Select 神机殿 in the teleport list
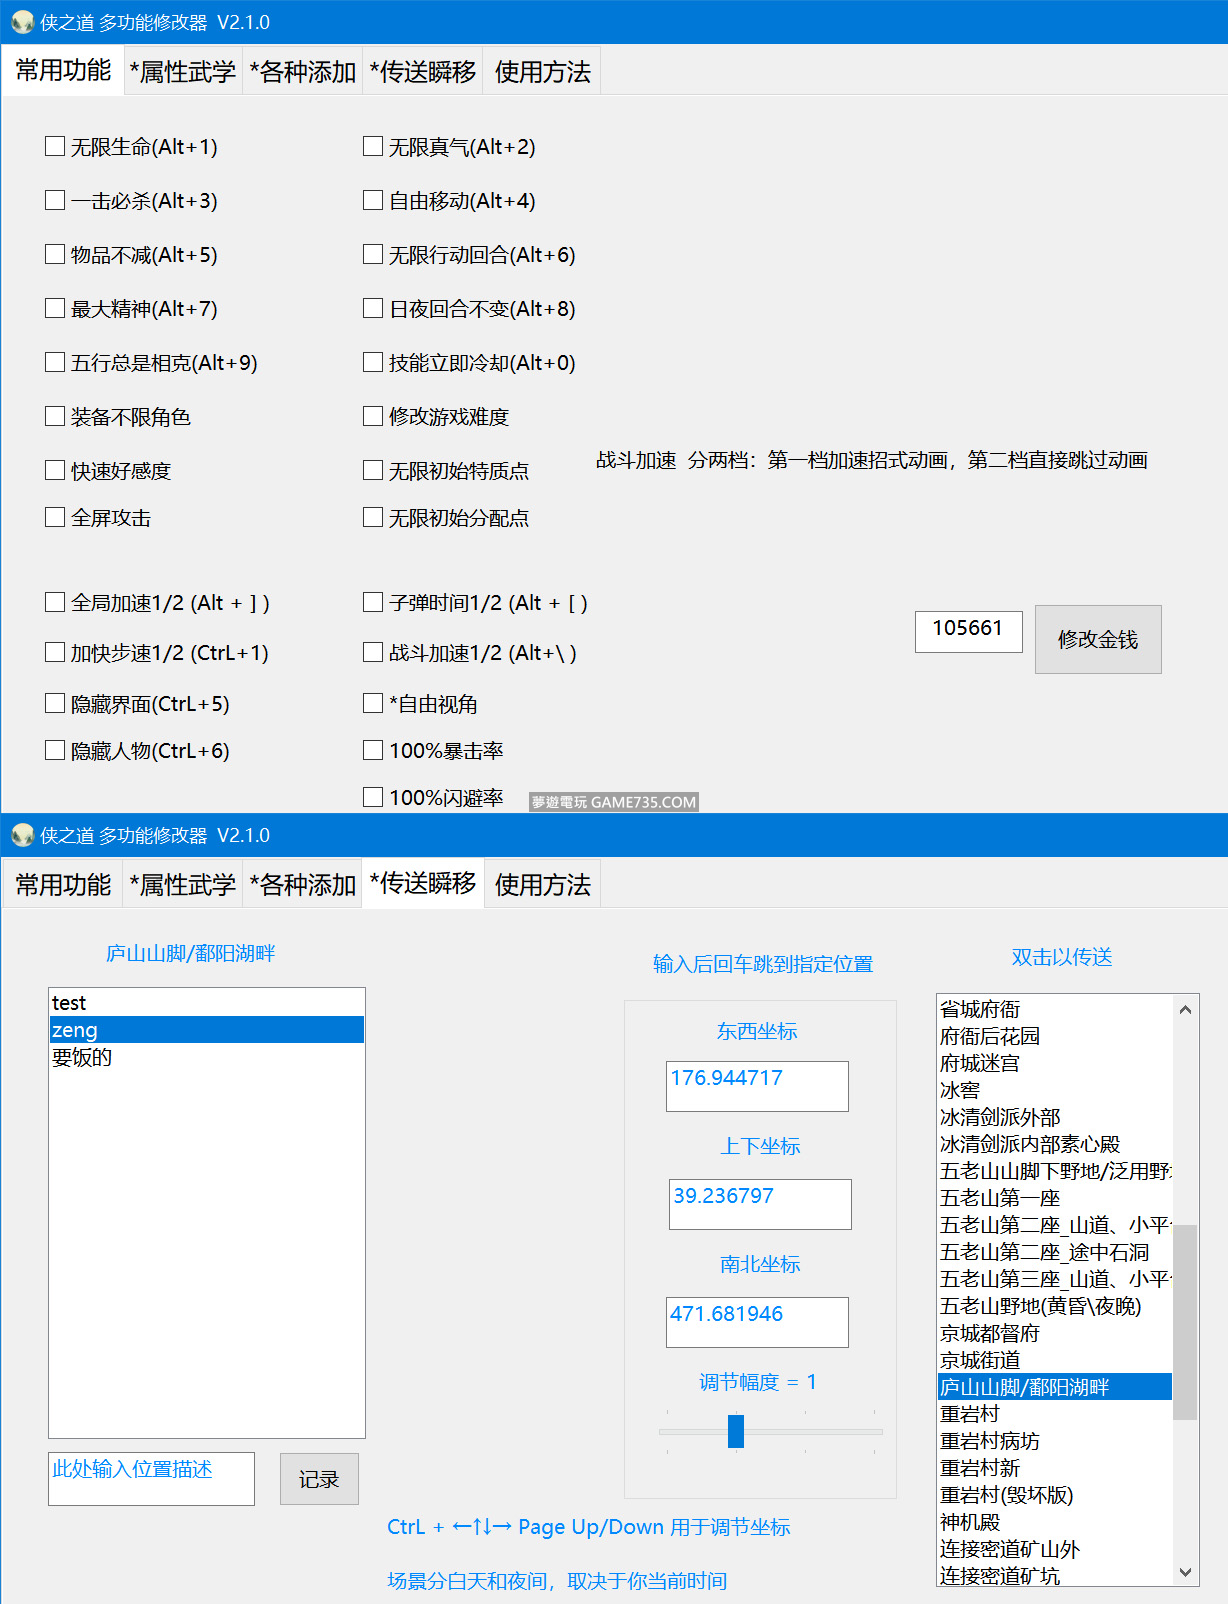The height and width of the screenshot is (1604, 1228). (x=970, y=1522)
